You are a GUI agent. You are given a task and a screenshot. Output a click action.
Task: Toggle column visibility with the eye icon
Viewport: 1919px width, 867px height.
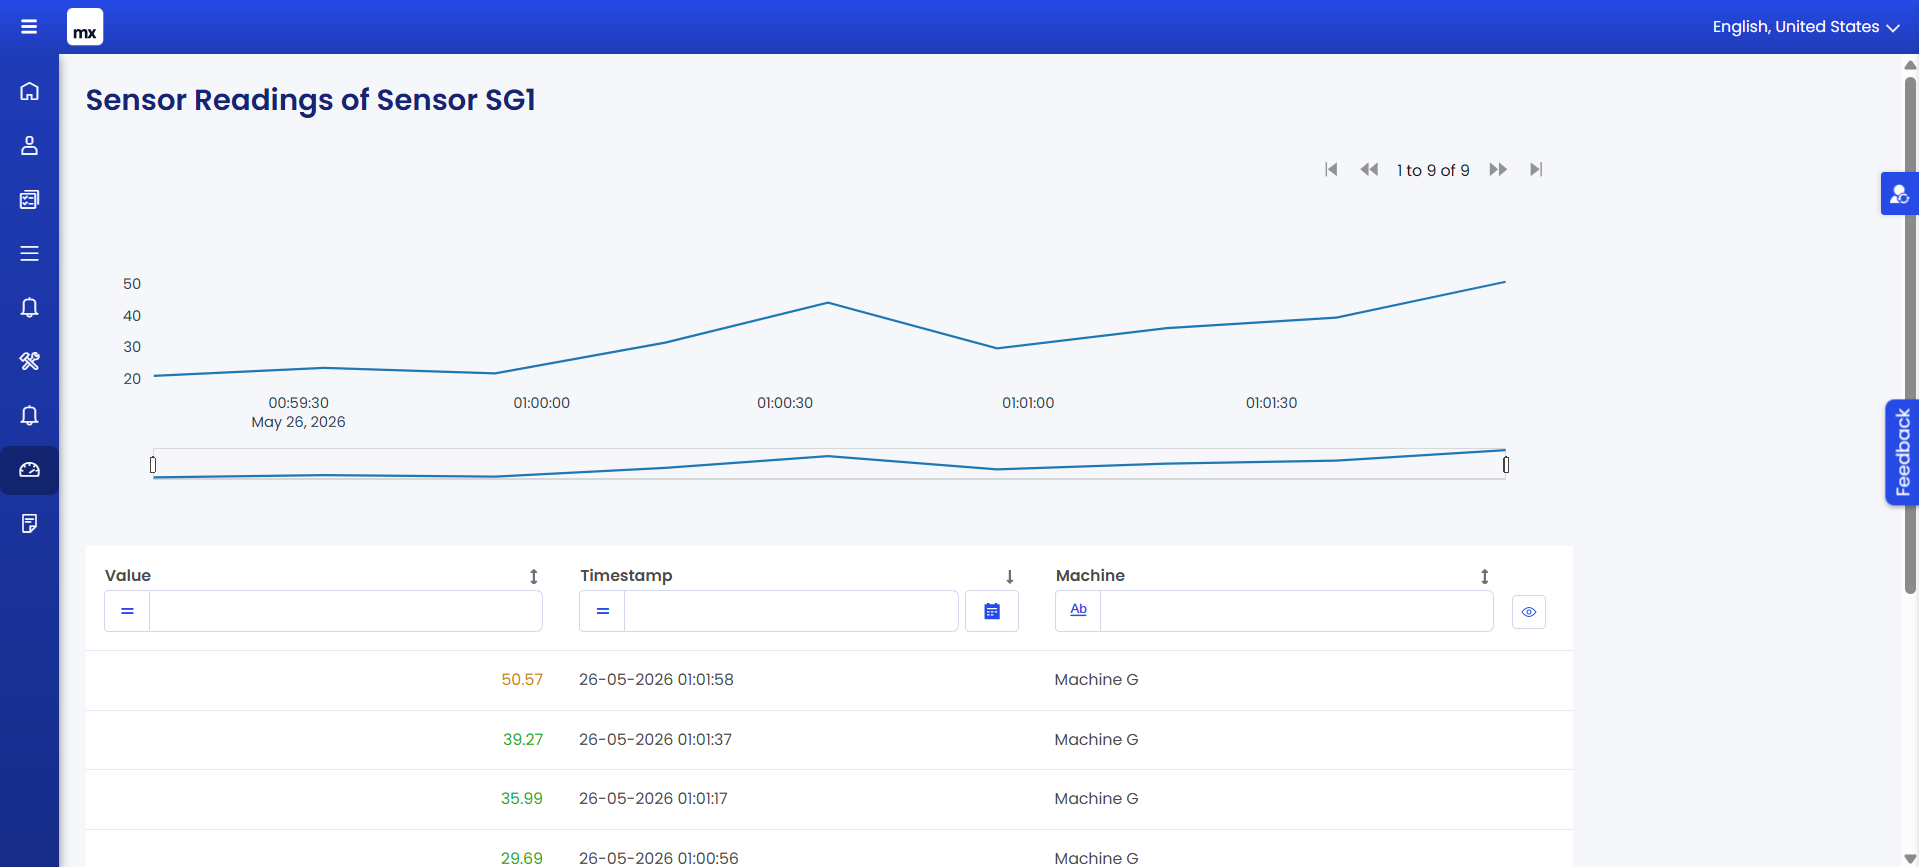click(x=1529, y=612)
